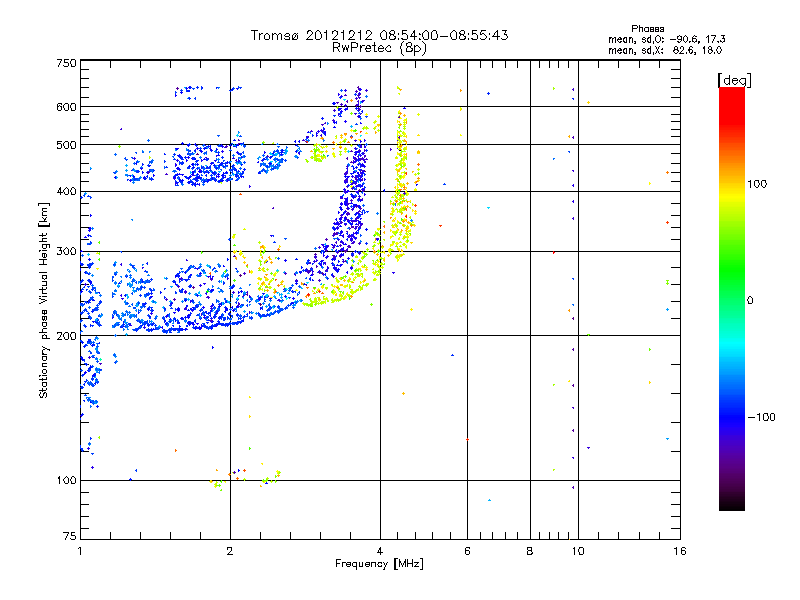Click the "2" frequency axis tick label
Viewport: 800px width, 600px height.
230,551
